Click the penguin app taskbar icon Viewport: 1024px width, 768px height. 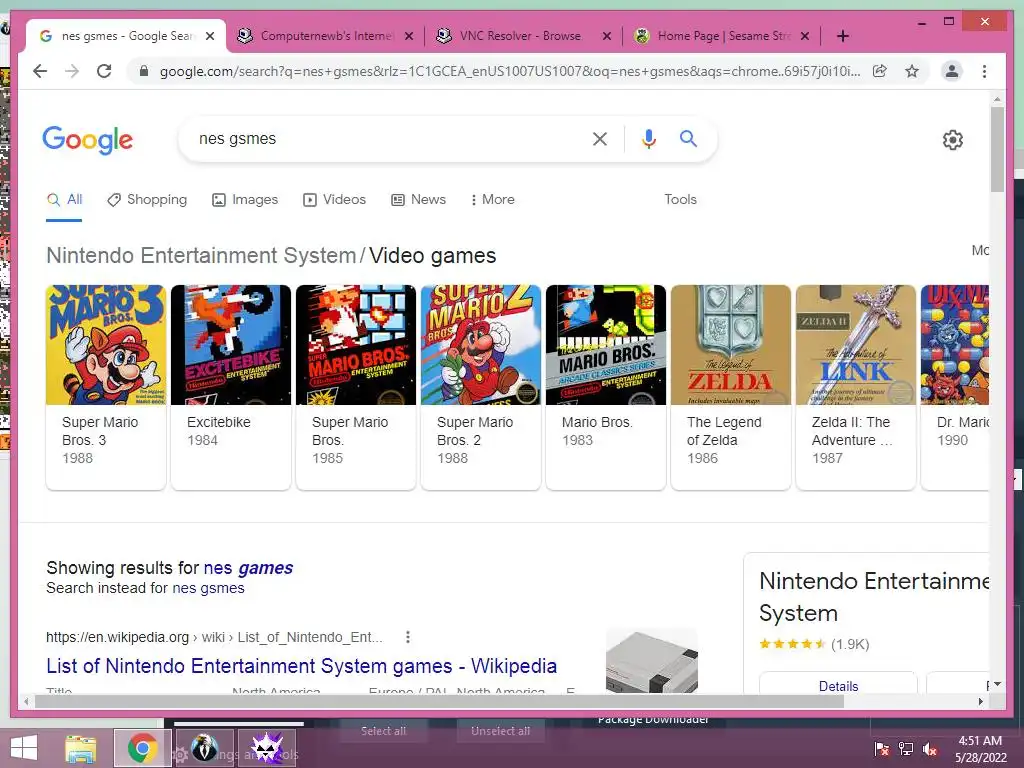pos(205,748)
